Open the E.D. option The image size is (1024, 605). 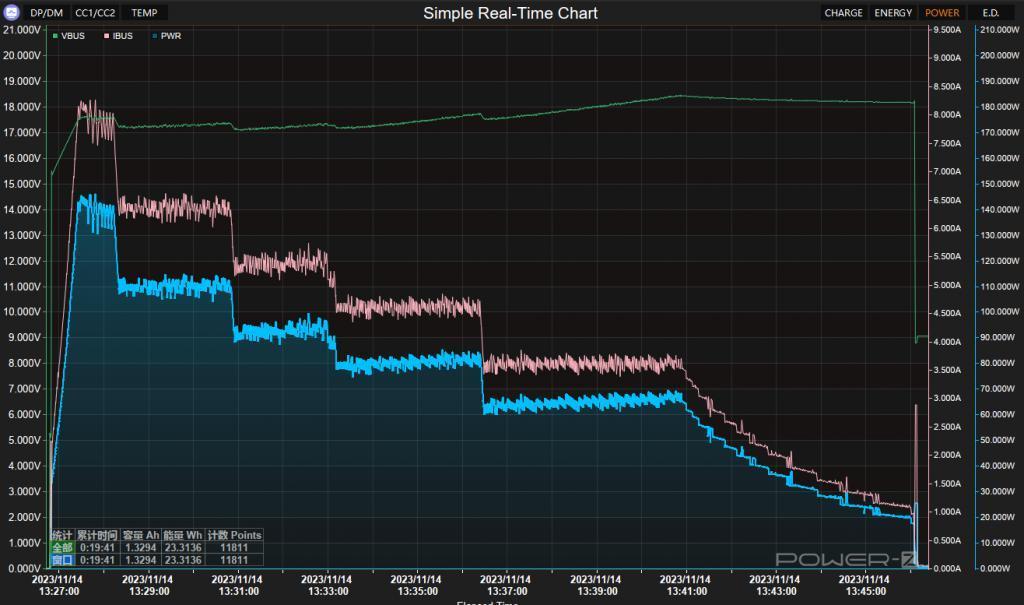click(x=991, y=13)
